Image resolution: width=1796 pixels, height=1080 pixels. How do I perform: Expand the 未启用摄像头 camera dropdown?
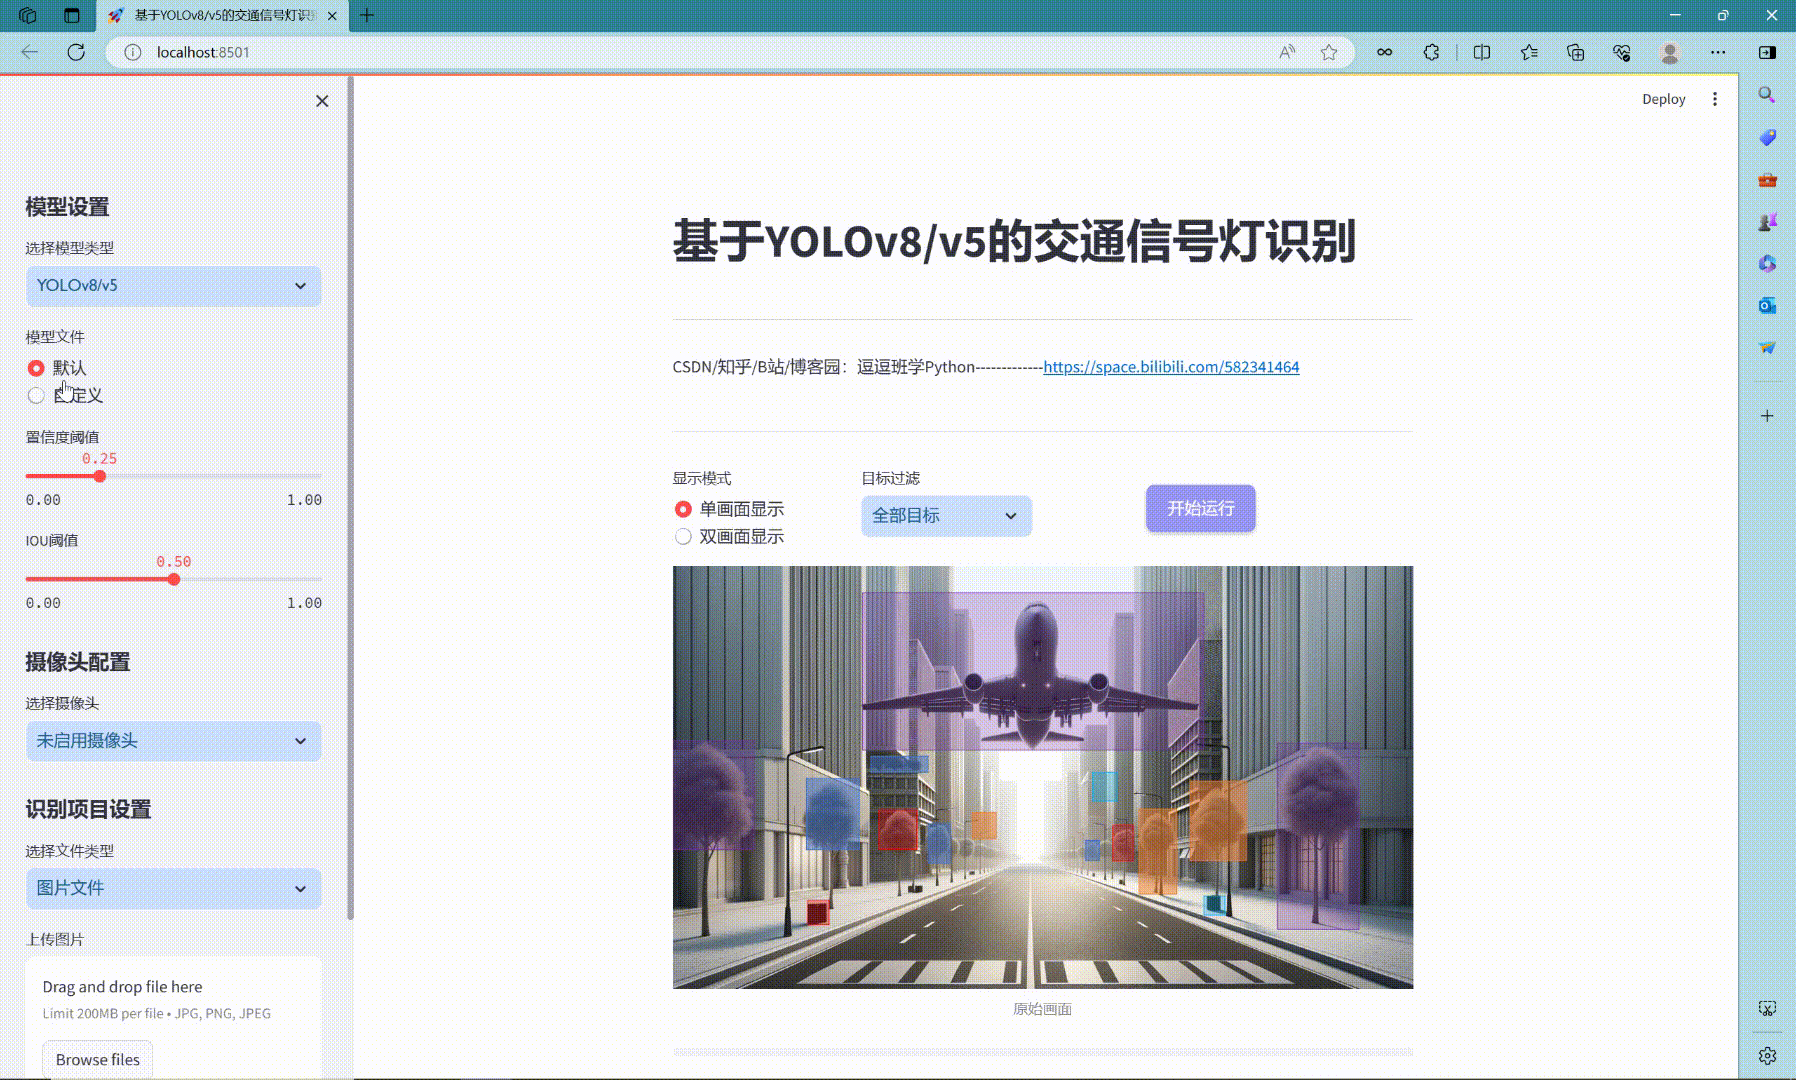(172, 741)
